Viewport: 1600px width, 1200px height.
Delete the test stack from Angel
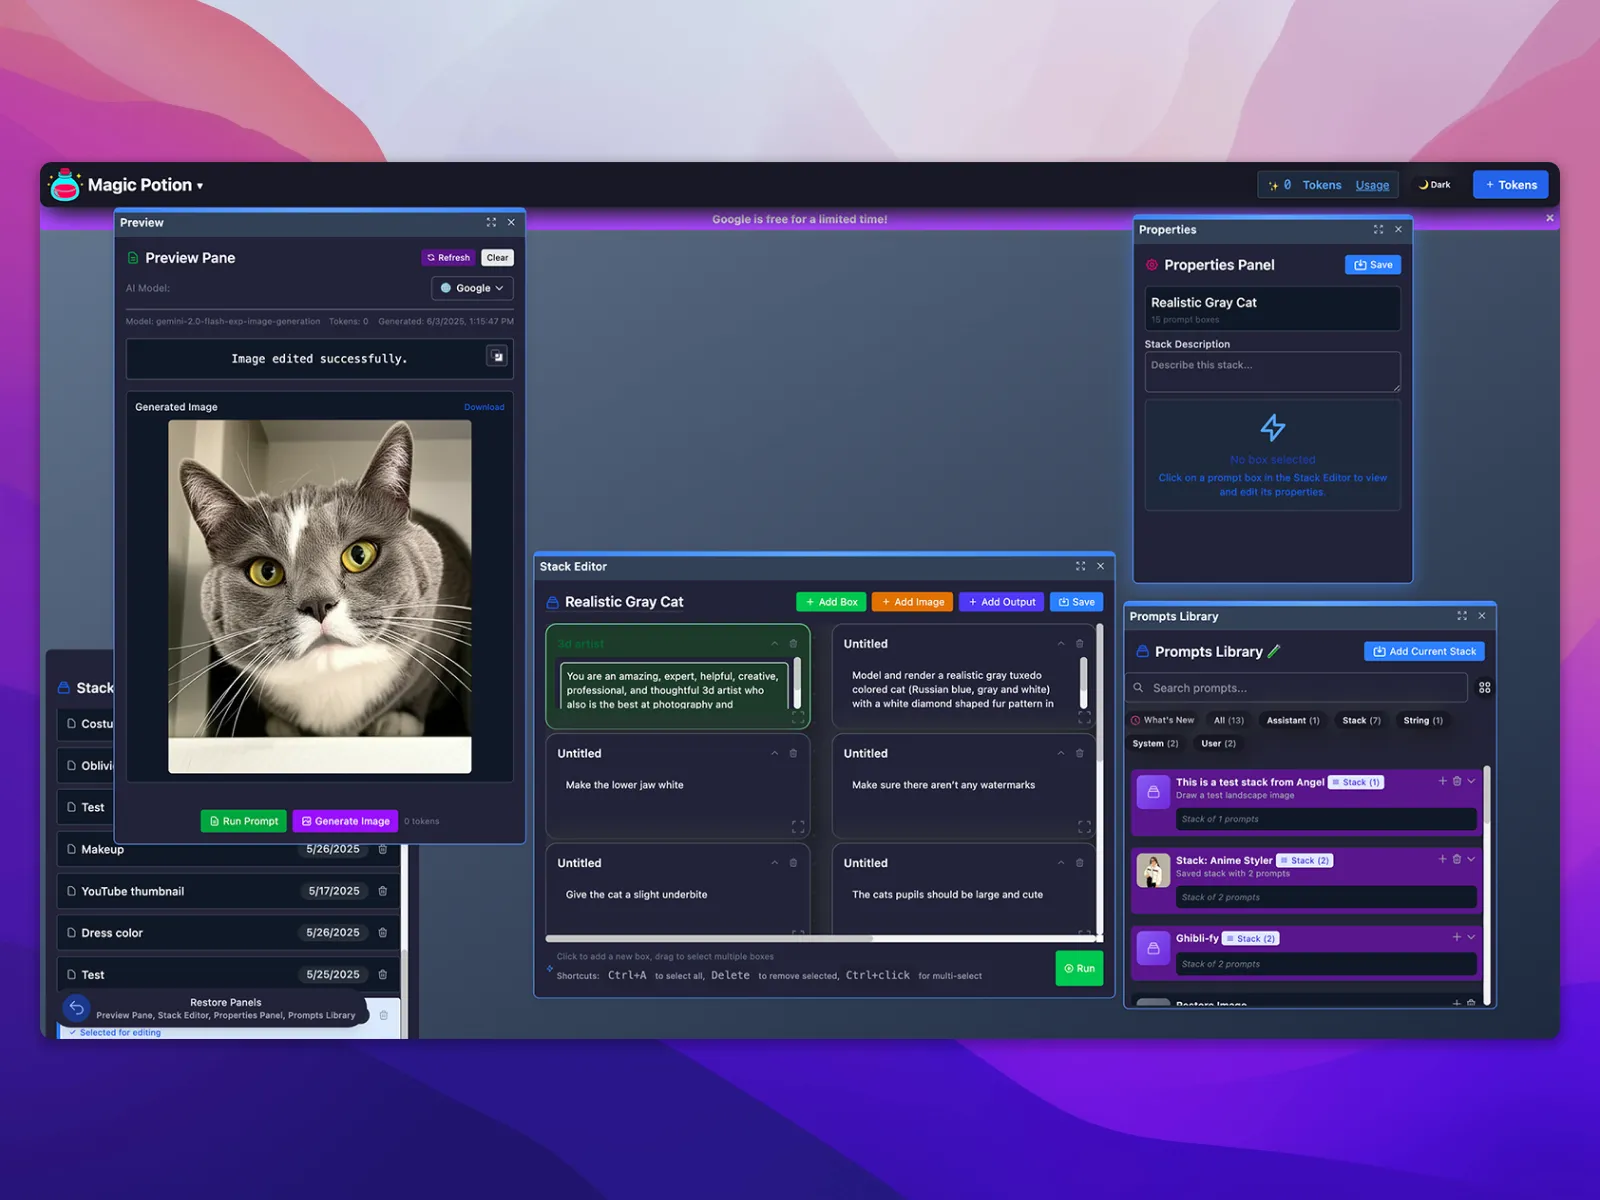click(x=1457, y=781)
